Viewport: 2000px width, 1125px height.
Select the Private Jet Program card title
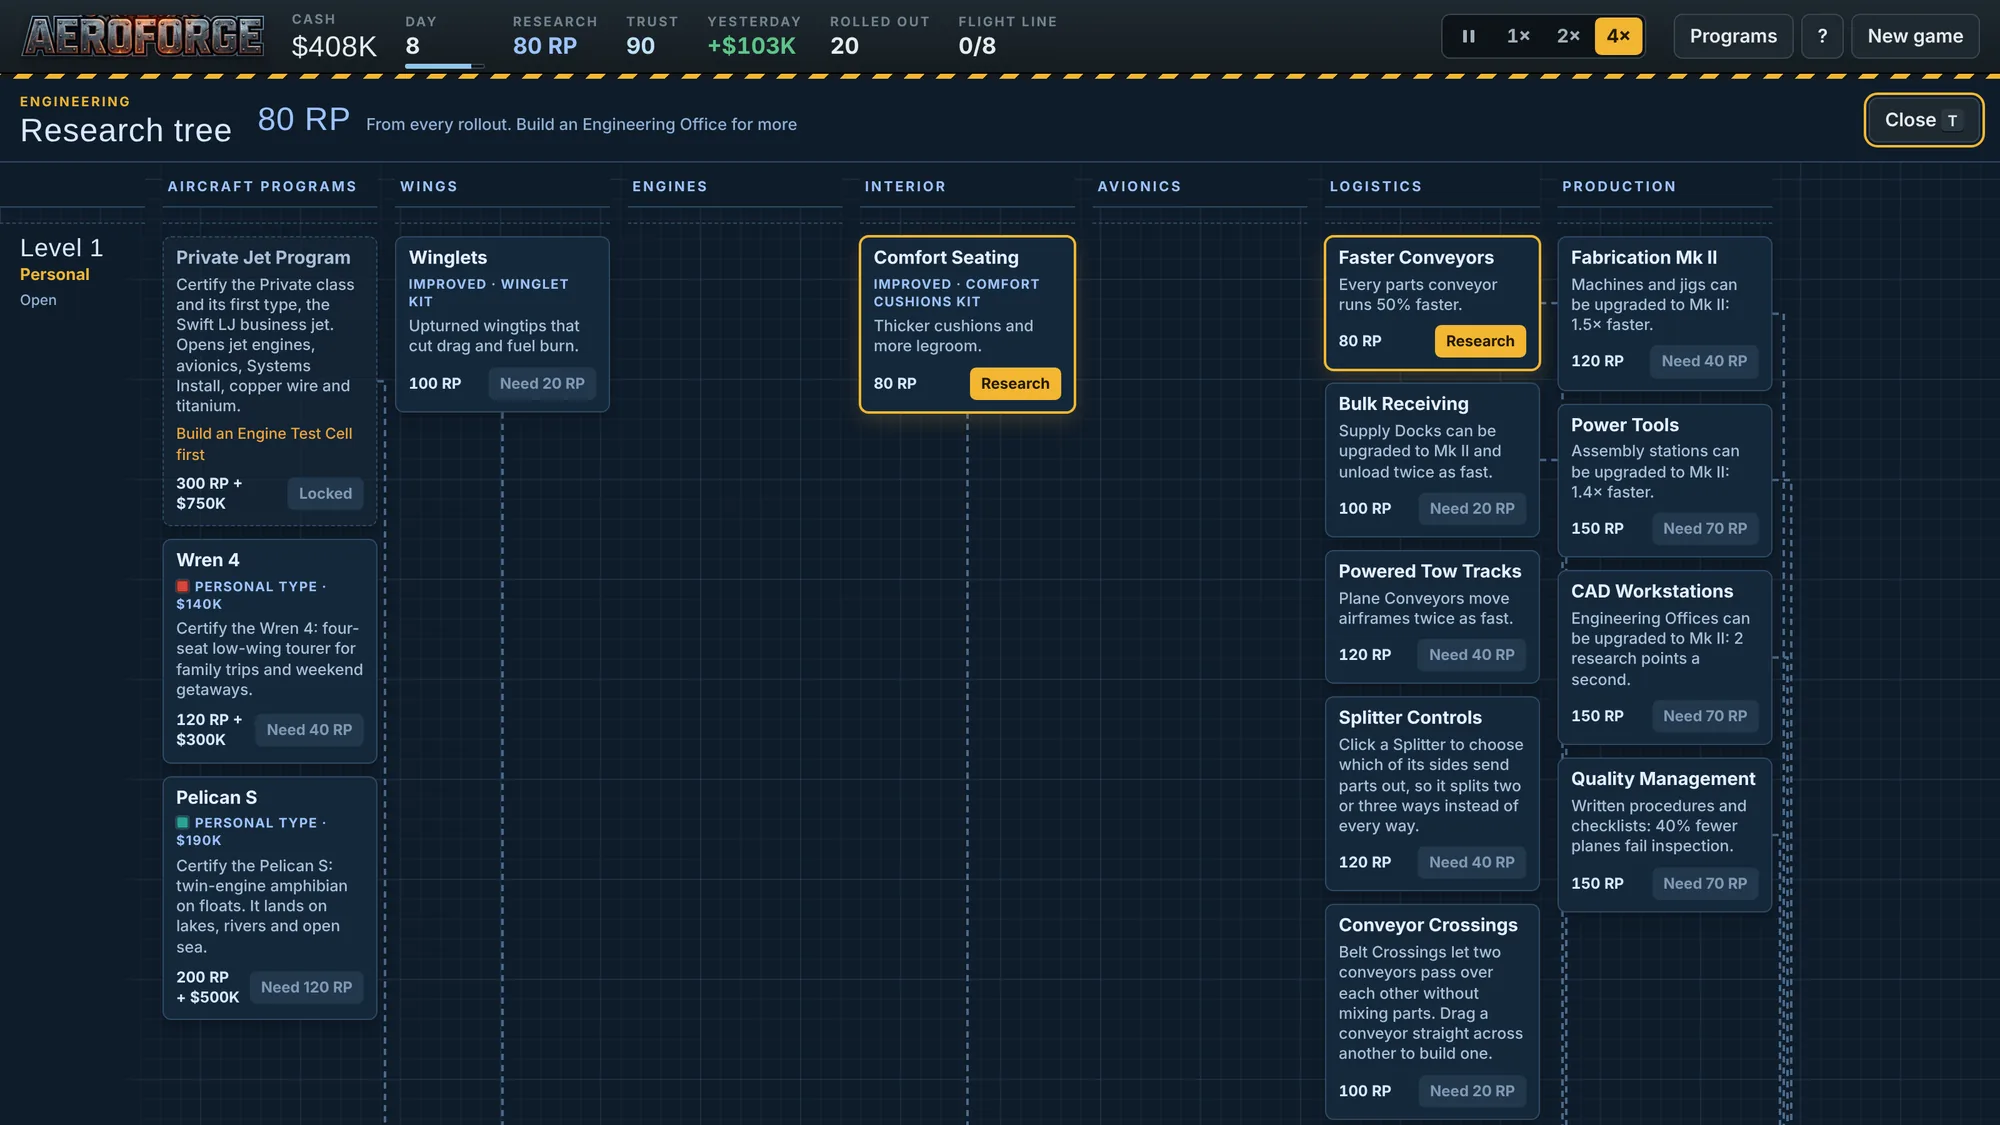[x=263, y=258]
